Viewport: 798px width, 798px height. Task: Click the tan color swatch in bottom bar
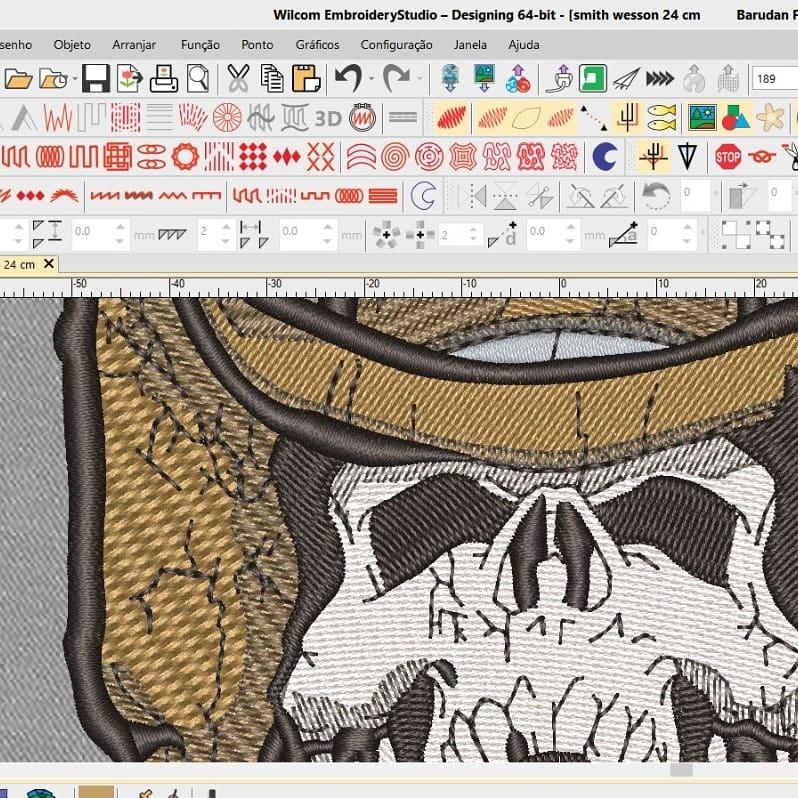click(x=96, y=791)
